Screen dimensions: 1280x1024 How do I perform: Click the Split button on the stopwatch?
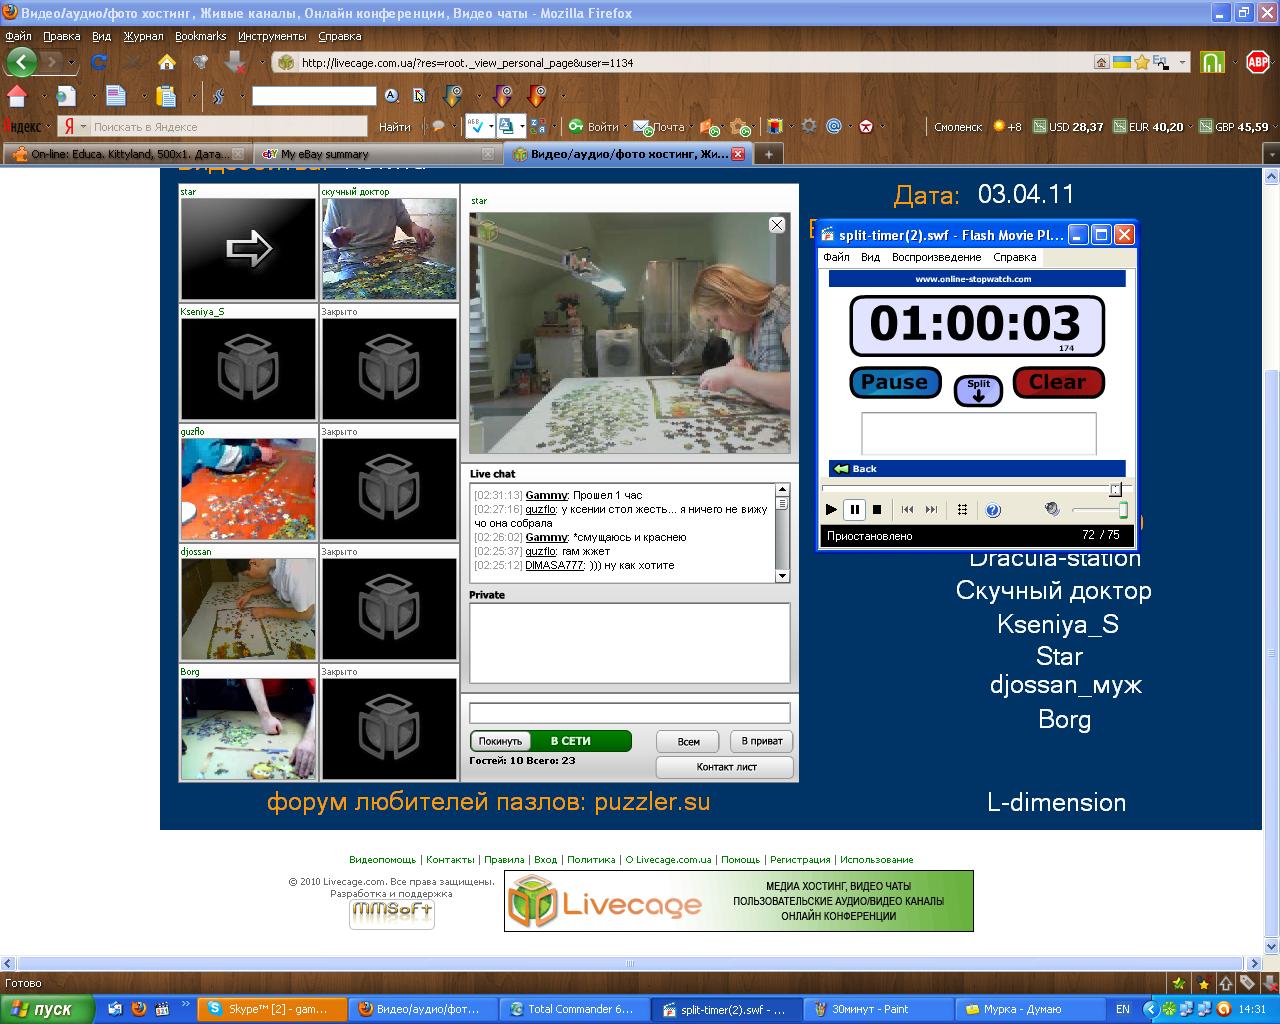pos(978,390)
